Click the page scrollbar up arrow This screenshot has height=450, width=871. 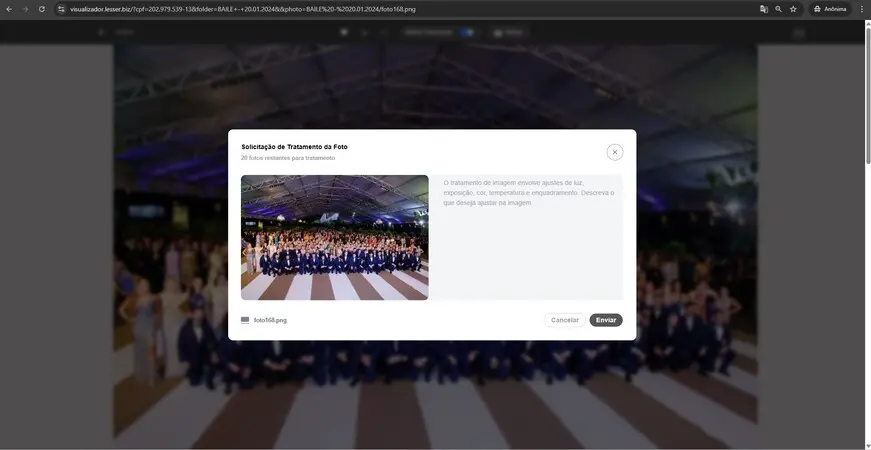pyautogui.click(x=866, y=24)
